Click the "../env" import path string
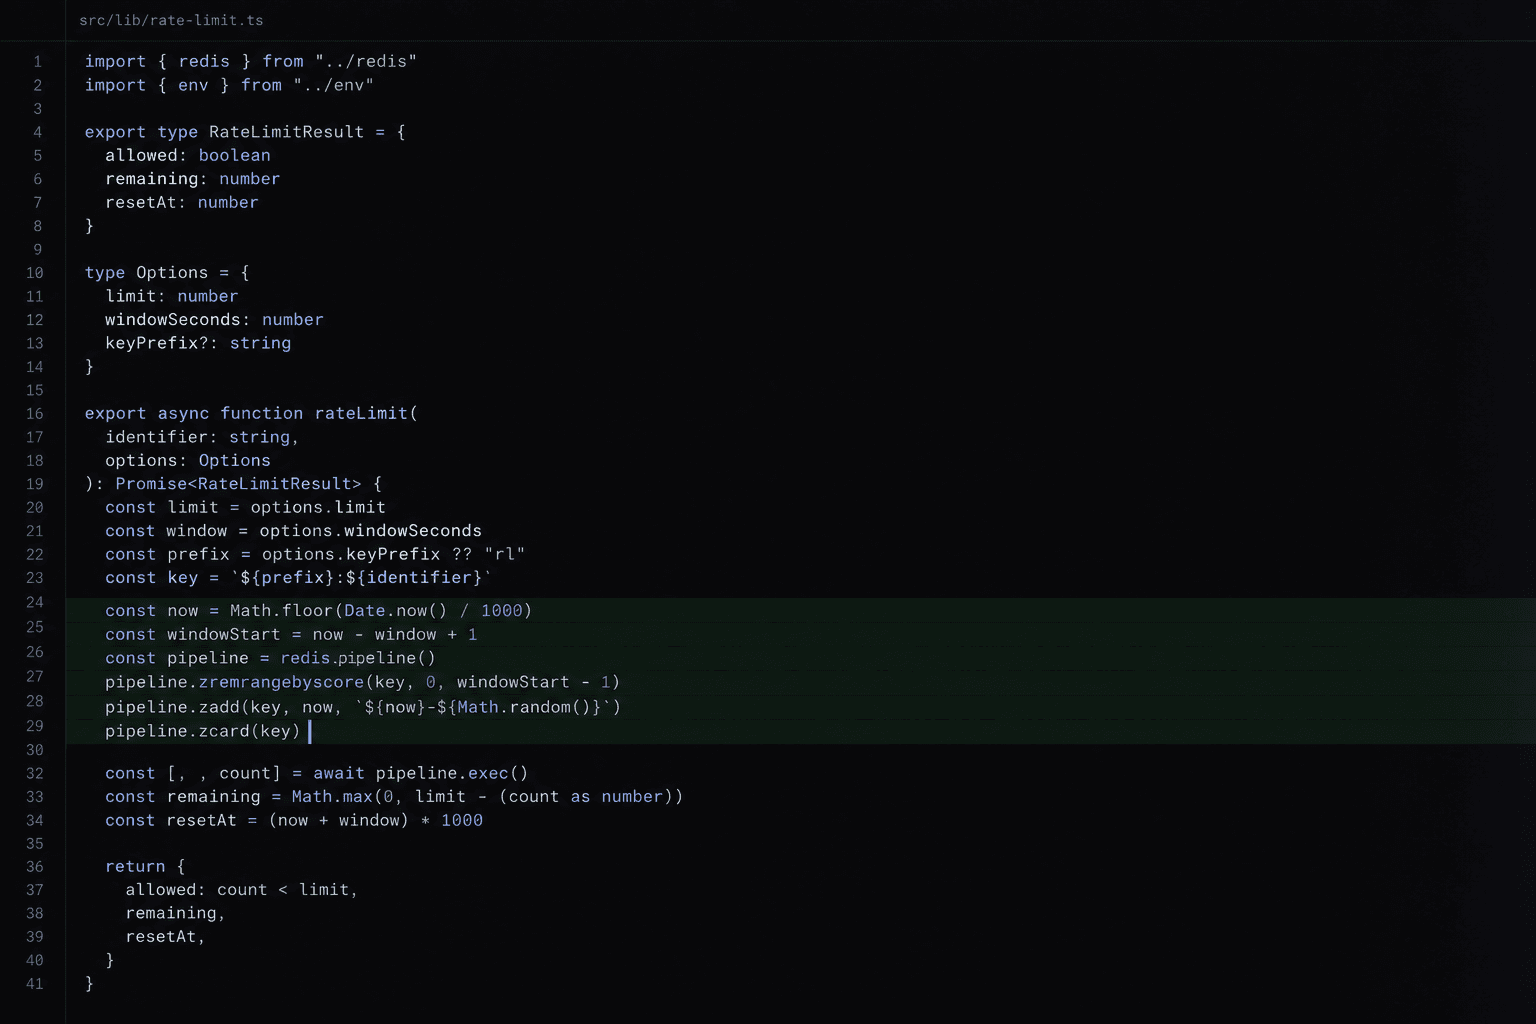The image size is (1536, 1024). point(333,85)
